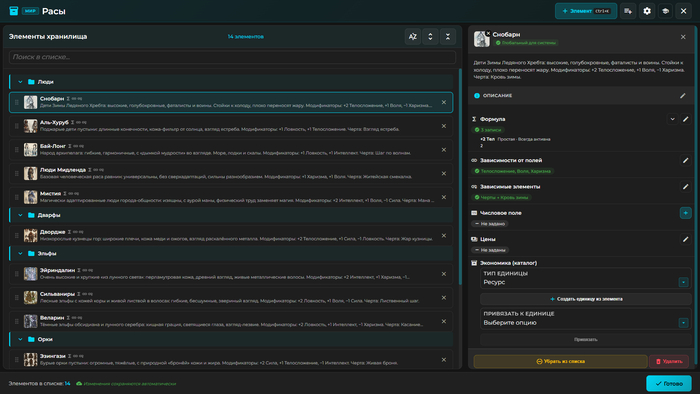Close the Расы window with the X
Viewport: 700px width, 394px height.
[x=683, y=11]
